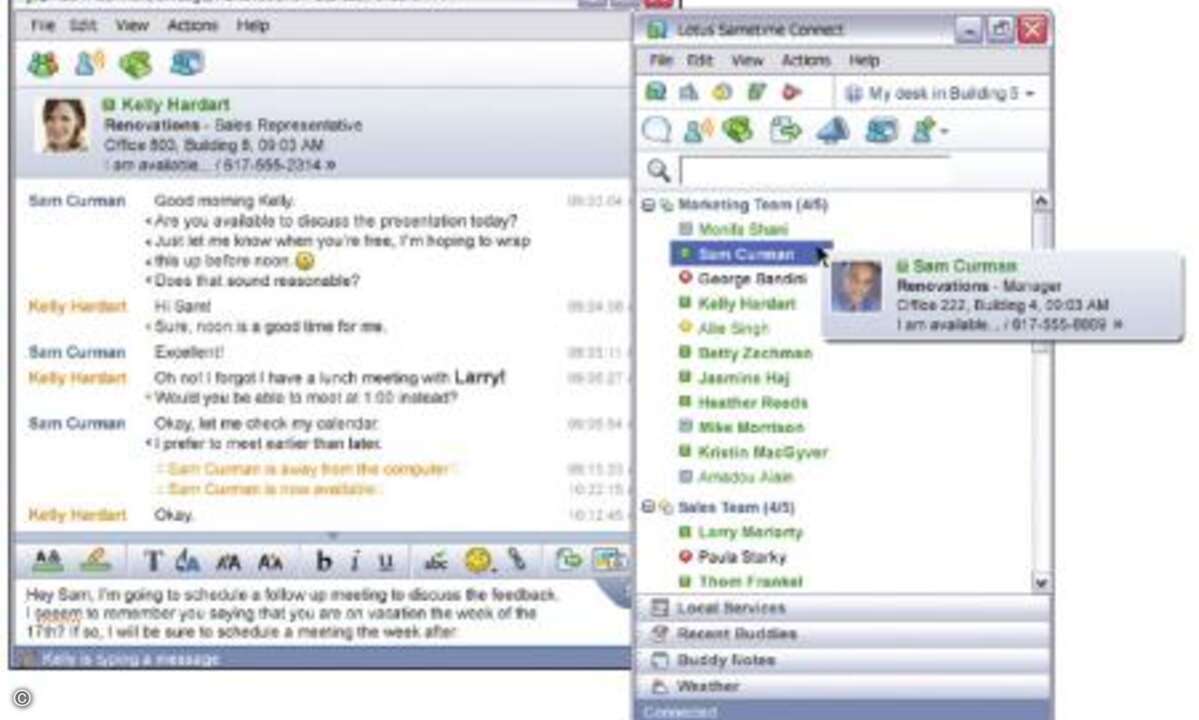Click the contact list scrollbar up arrow
This screenshot has height=720, width=1199.
pyautogui.click(x=1041, y=201)
